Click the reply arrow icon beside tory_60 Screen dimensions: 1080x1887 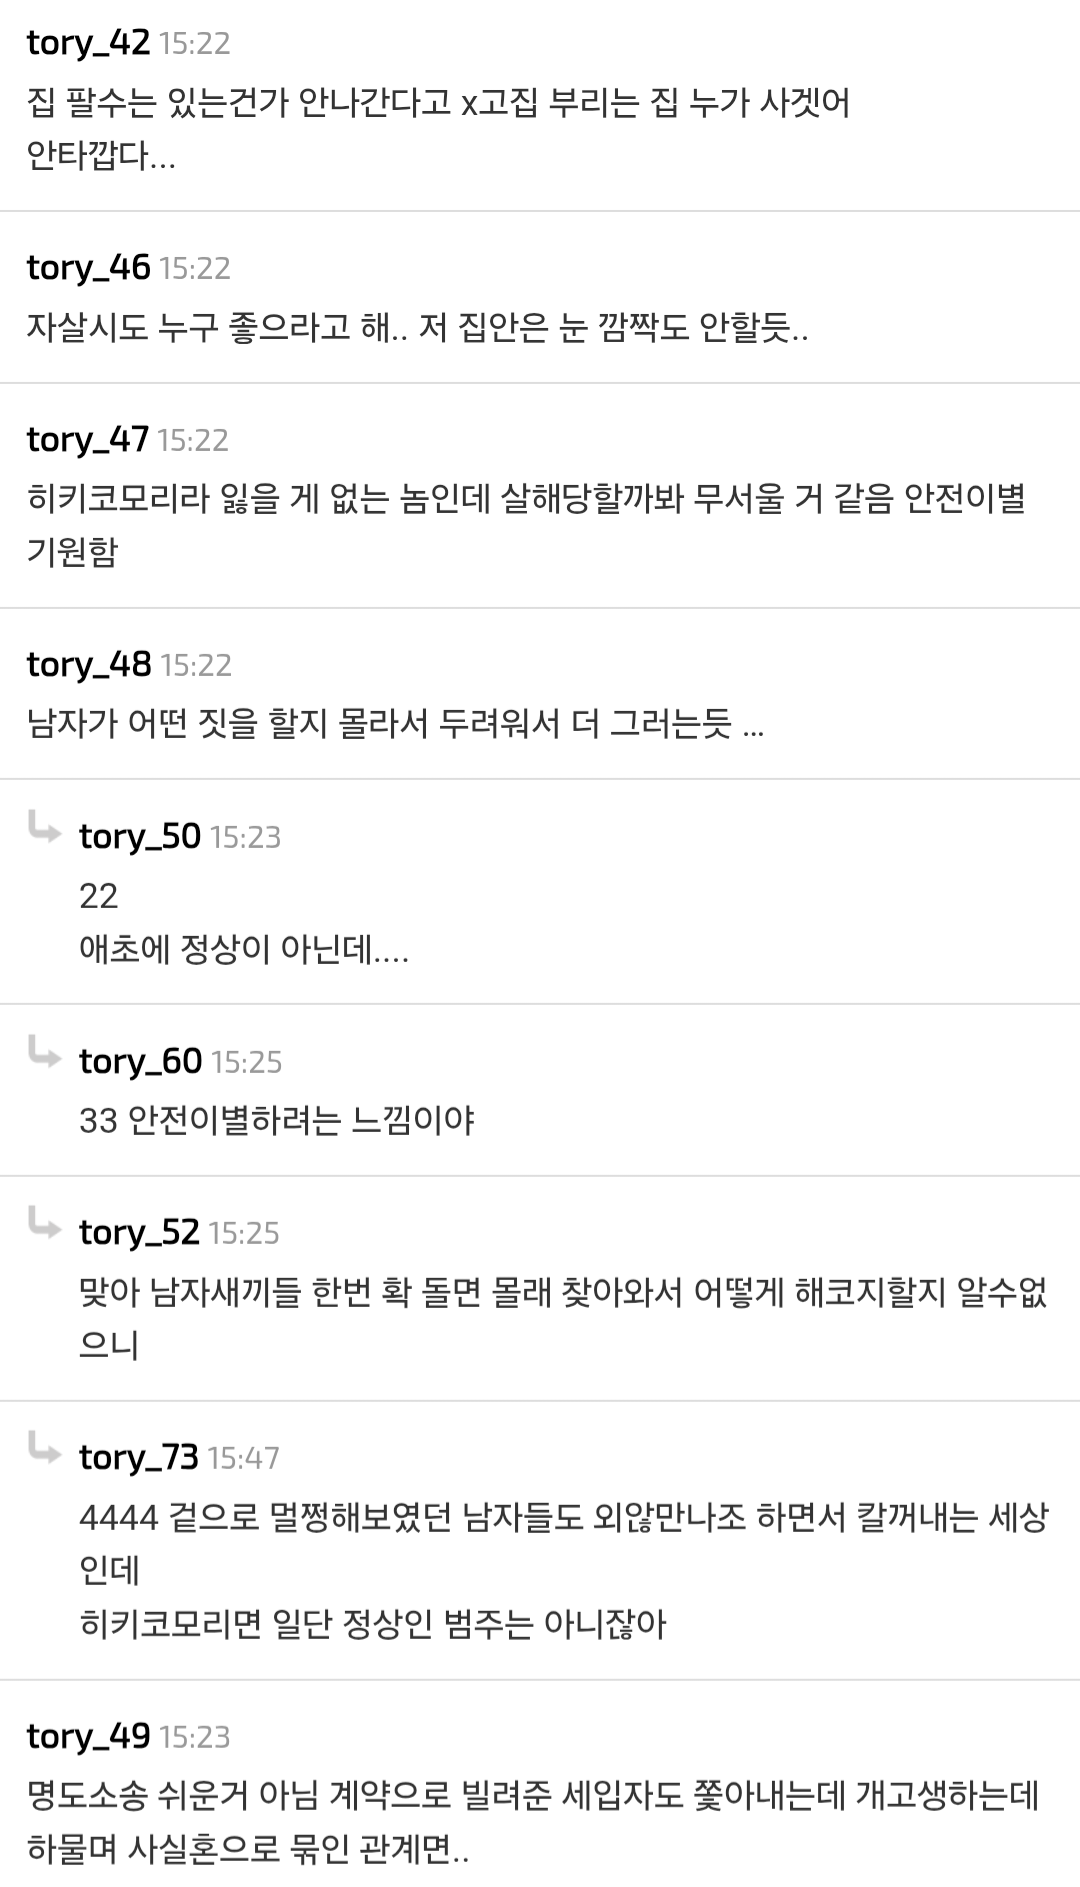(44, 1053)
